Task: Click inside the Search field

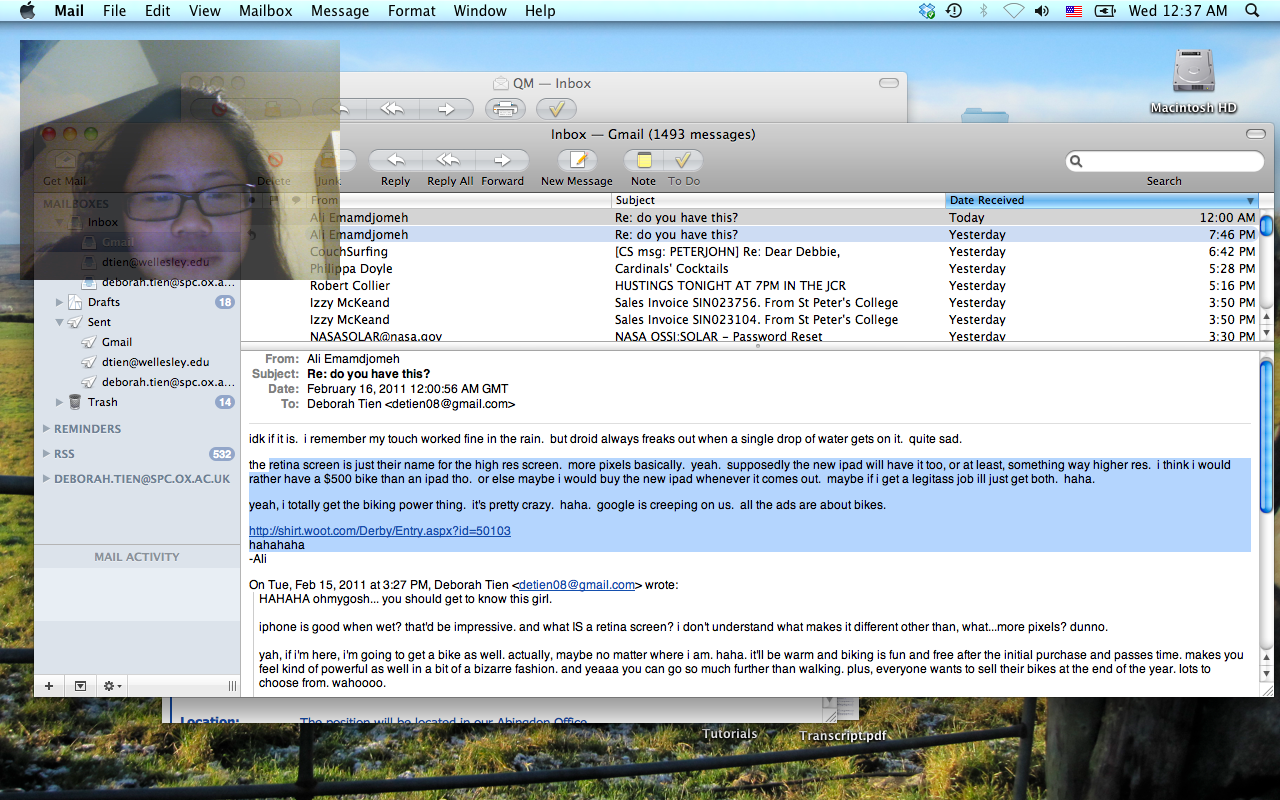Action: pyautogui.click(x=1172, y=161)
